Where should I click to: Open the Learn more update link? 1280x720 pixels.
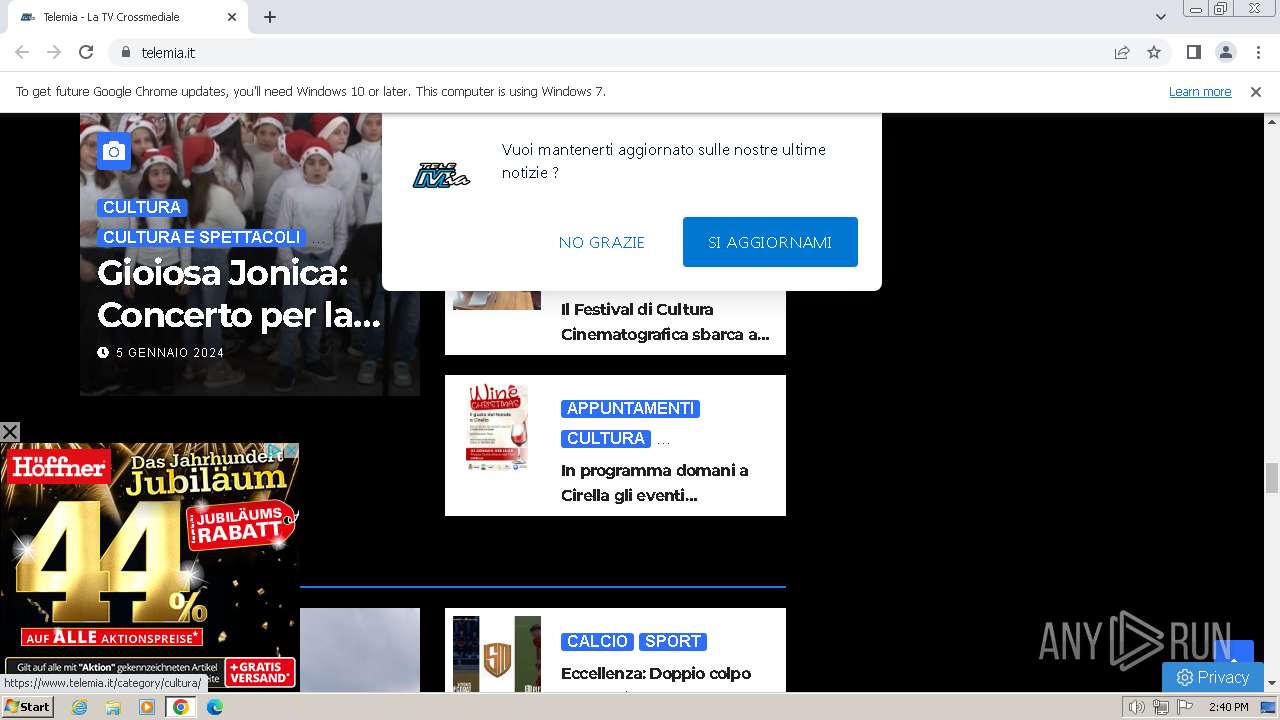[1200, 92]
